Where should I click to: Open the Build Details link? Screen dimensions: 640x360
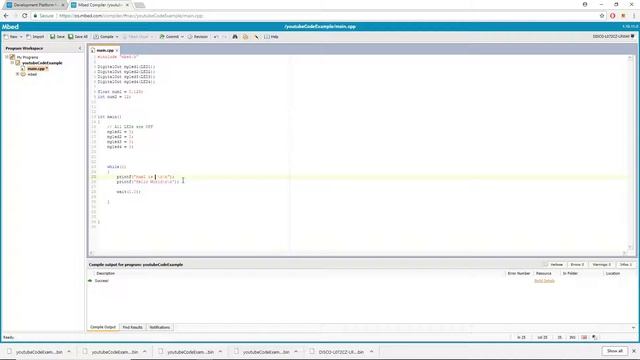(x=544, y=281)
